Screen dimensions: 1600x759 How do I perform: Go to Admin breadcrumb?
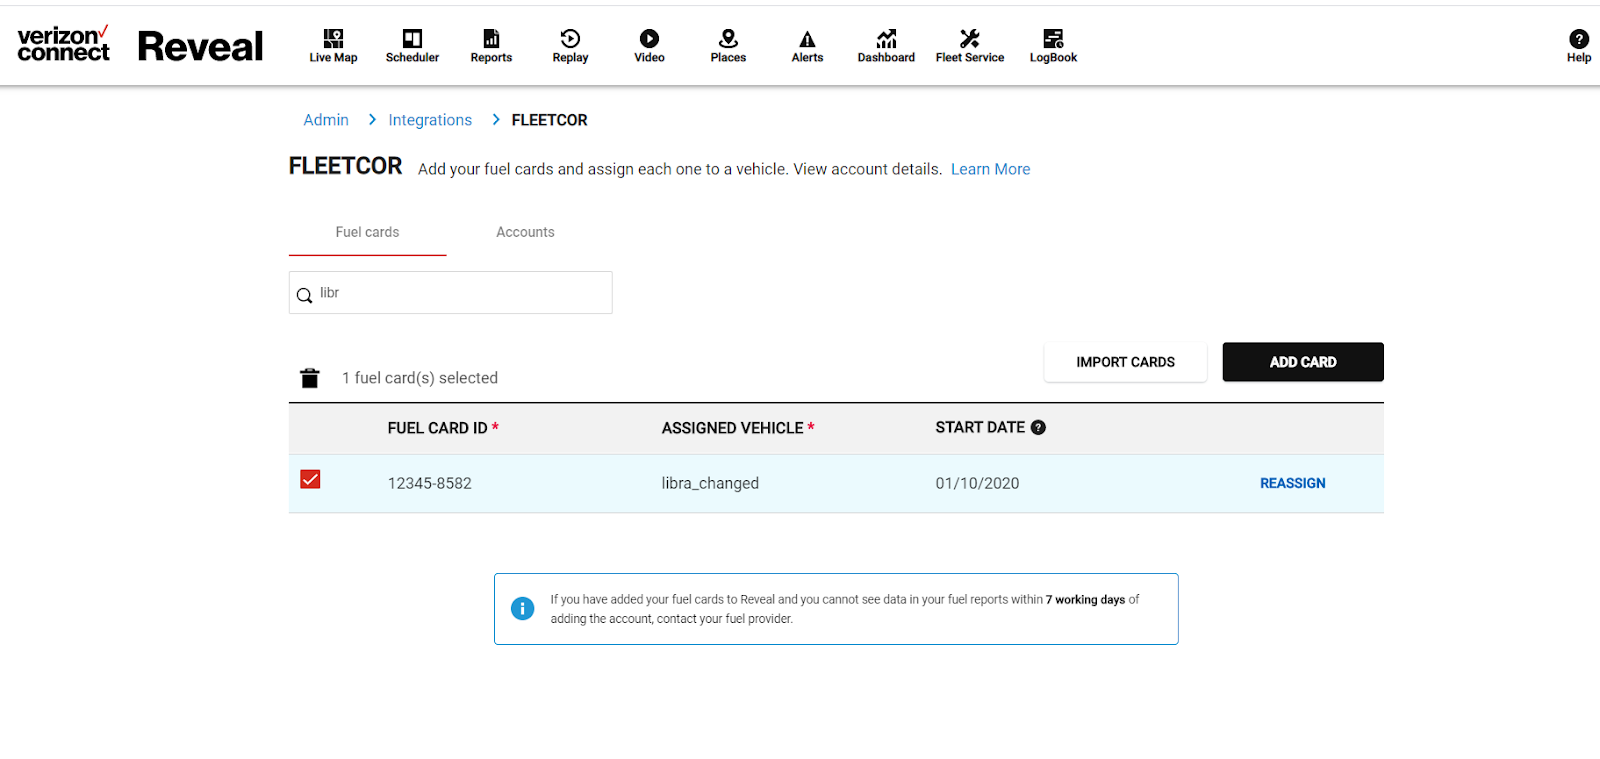326,120
